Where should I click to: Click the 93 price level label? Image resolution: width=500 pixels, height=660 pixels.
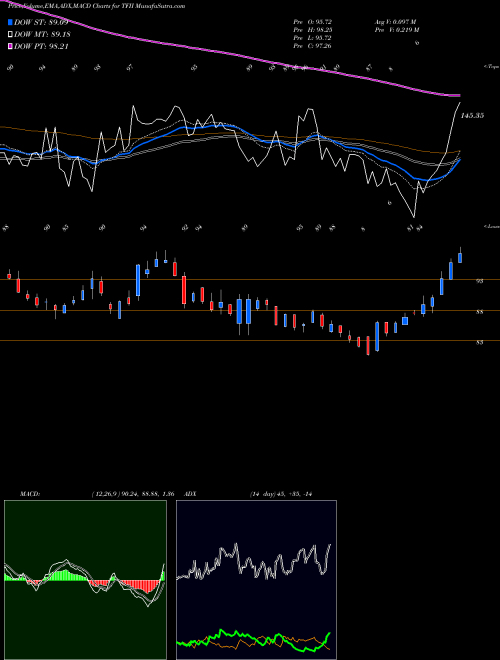(479, 281)
